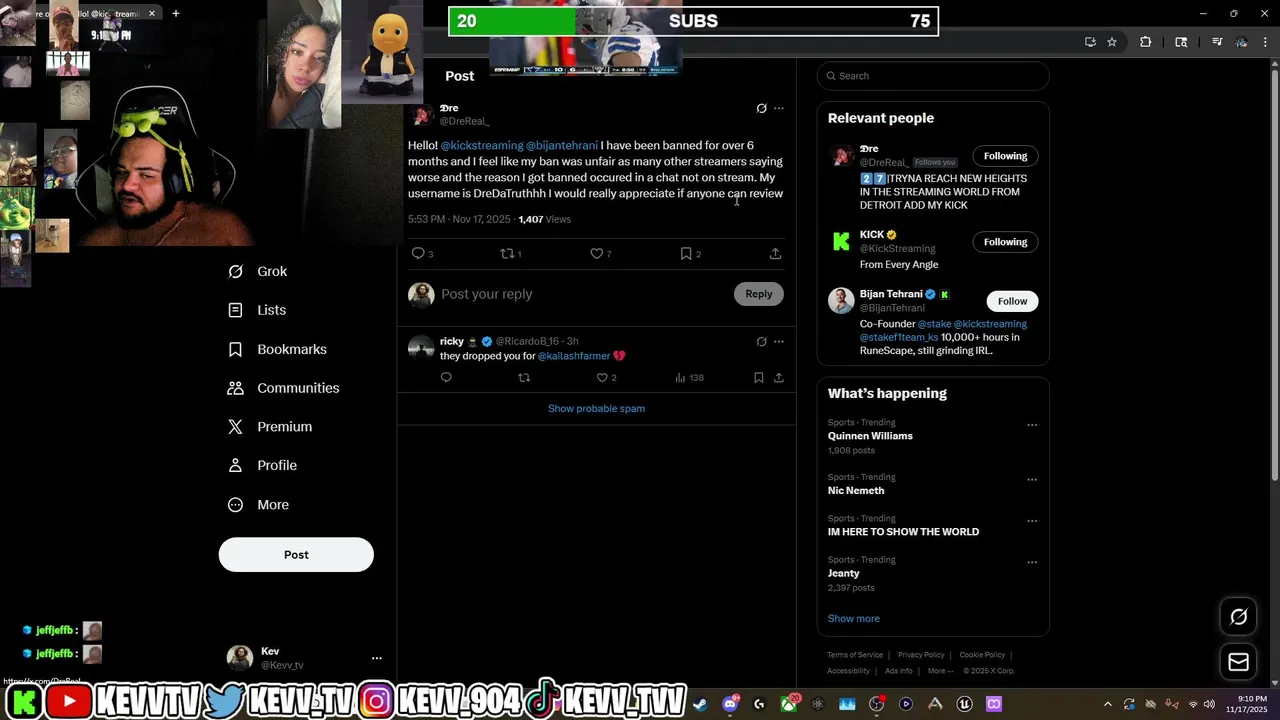Image resolution: width=1280 pixels, height=720 pixels.
Task: Click the Post your reply field
Action: [580, 294]
